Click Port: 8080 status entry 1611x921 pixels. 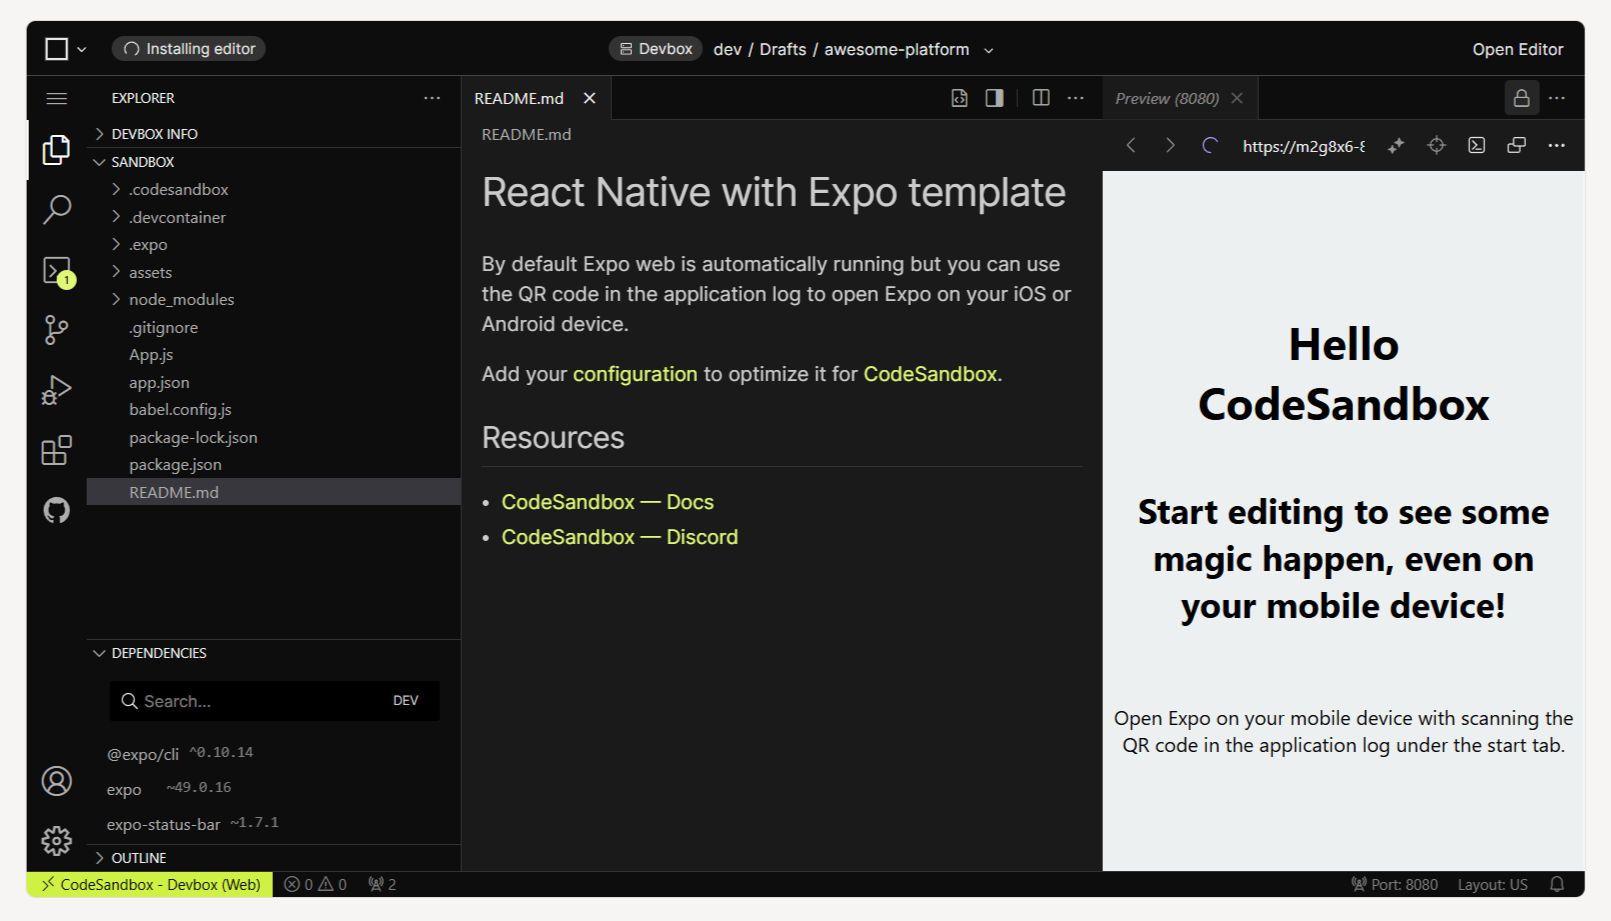coord(1395,884)
